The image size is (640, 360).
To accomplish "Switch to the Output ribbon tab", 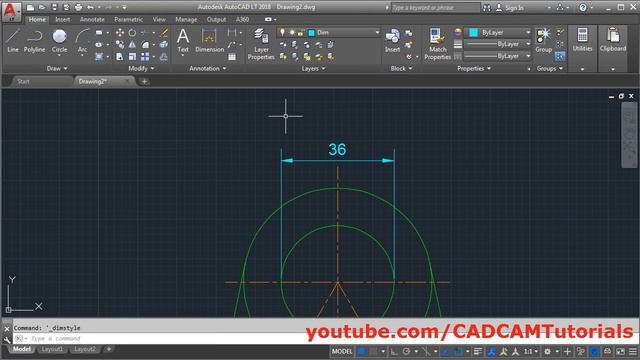I will [x=216, y=19].
